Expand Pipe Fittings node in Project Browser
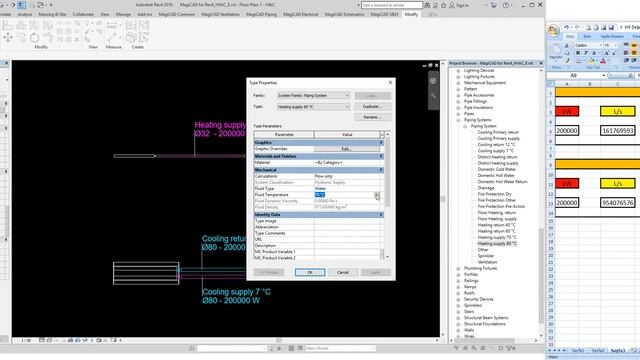Viewport: 640px width, 360px height. 458,101
